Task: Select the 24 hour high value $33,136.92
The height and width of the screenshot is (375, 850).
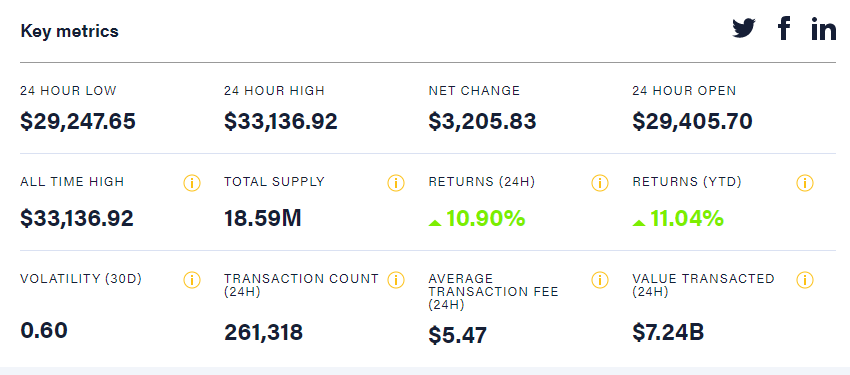Action: [x=281, y=121]
